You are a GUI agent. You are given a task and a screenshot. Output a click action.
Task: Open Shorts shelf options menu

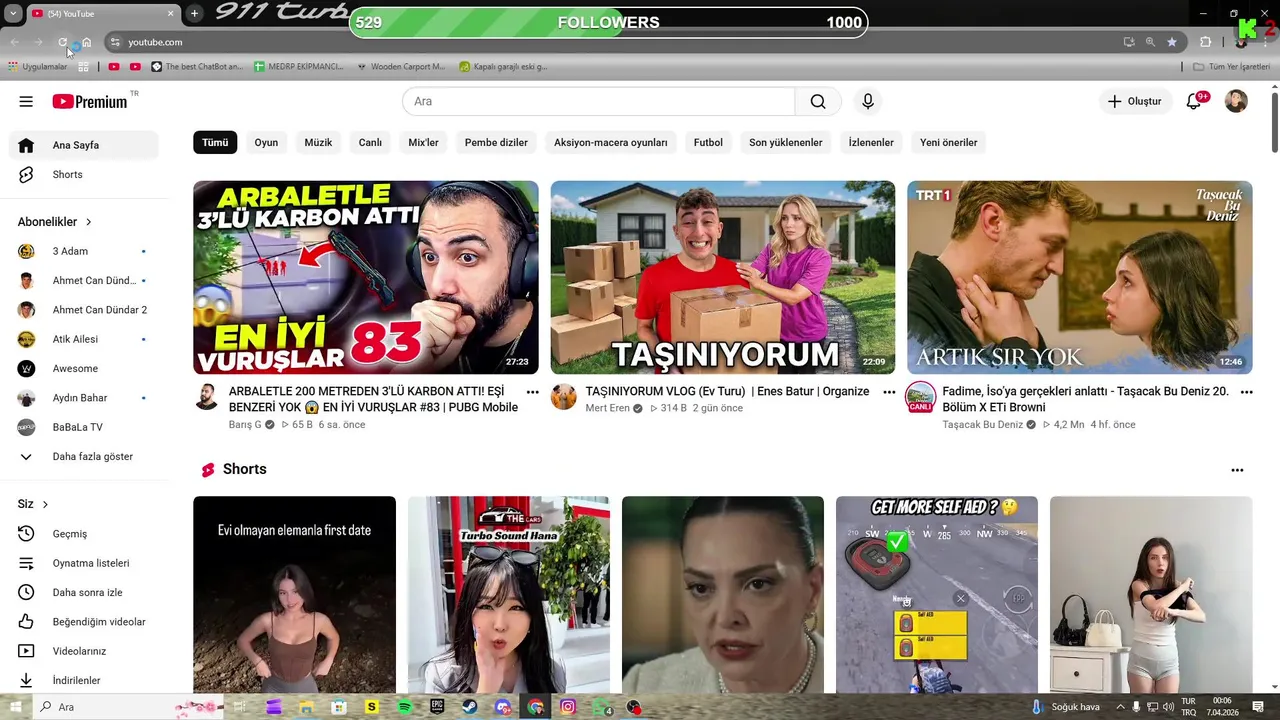click(x=1237, y=470)
